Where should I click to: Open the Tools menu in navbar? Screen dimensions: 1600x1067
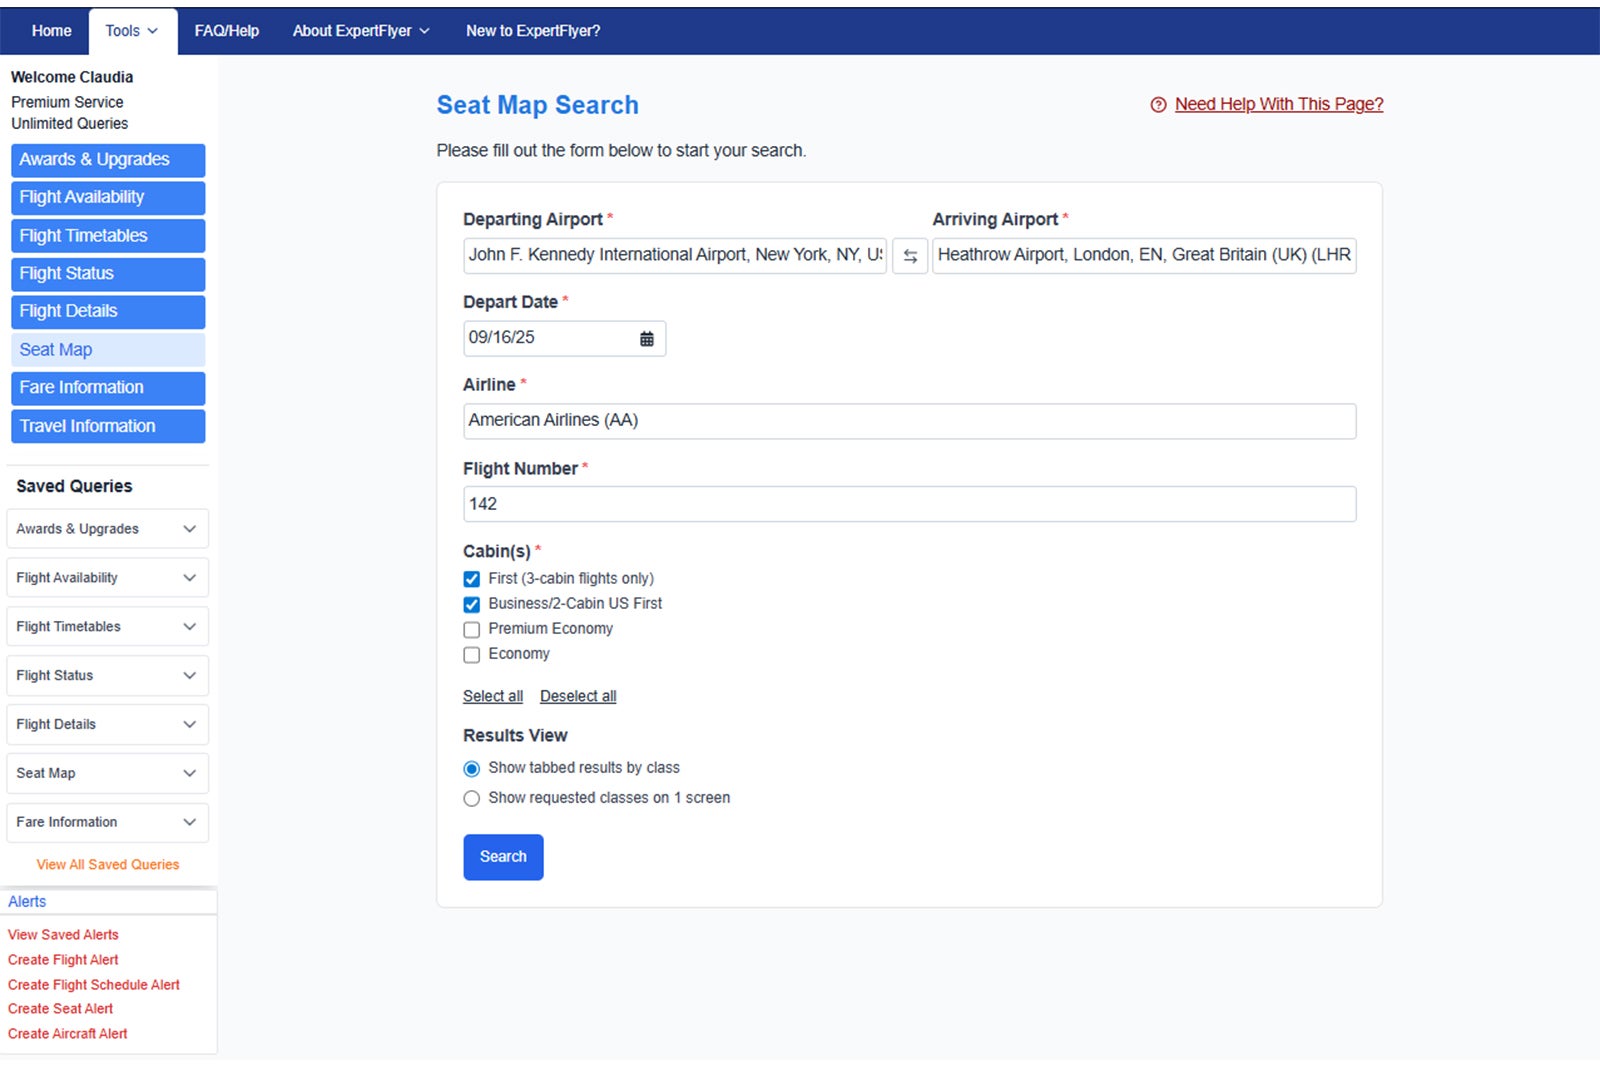pyautogui.click(x=131, y=31)
